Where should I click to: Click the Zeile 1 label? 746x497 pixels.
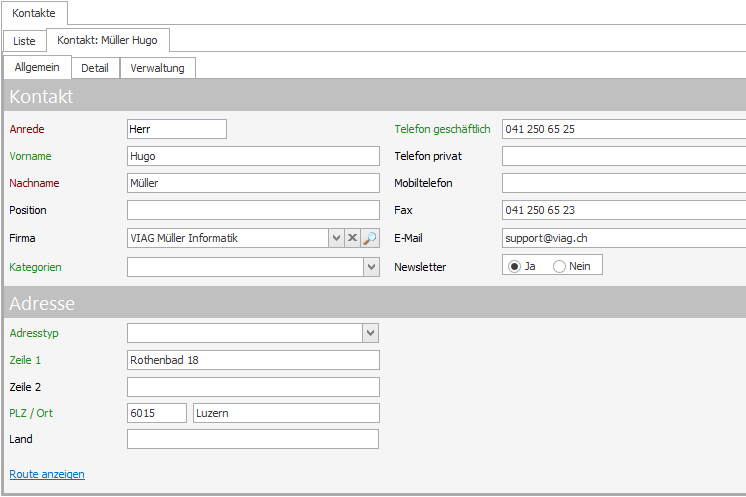pyautogui.click(x=25, y=360)
